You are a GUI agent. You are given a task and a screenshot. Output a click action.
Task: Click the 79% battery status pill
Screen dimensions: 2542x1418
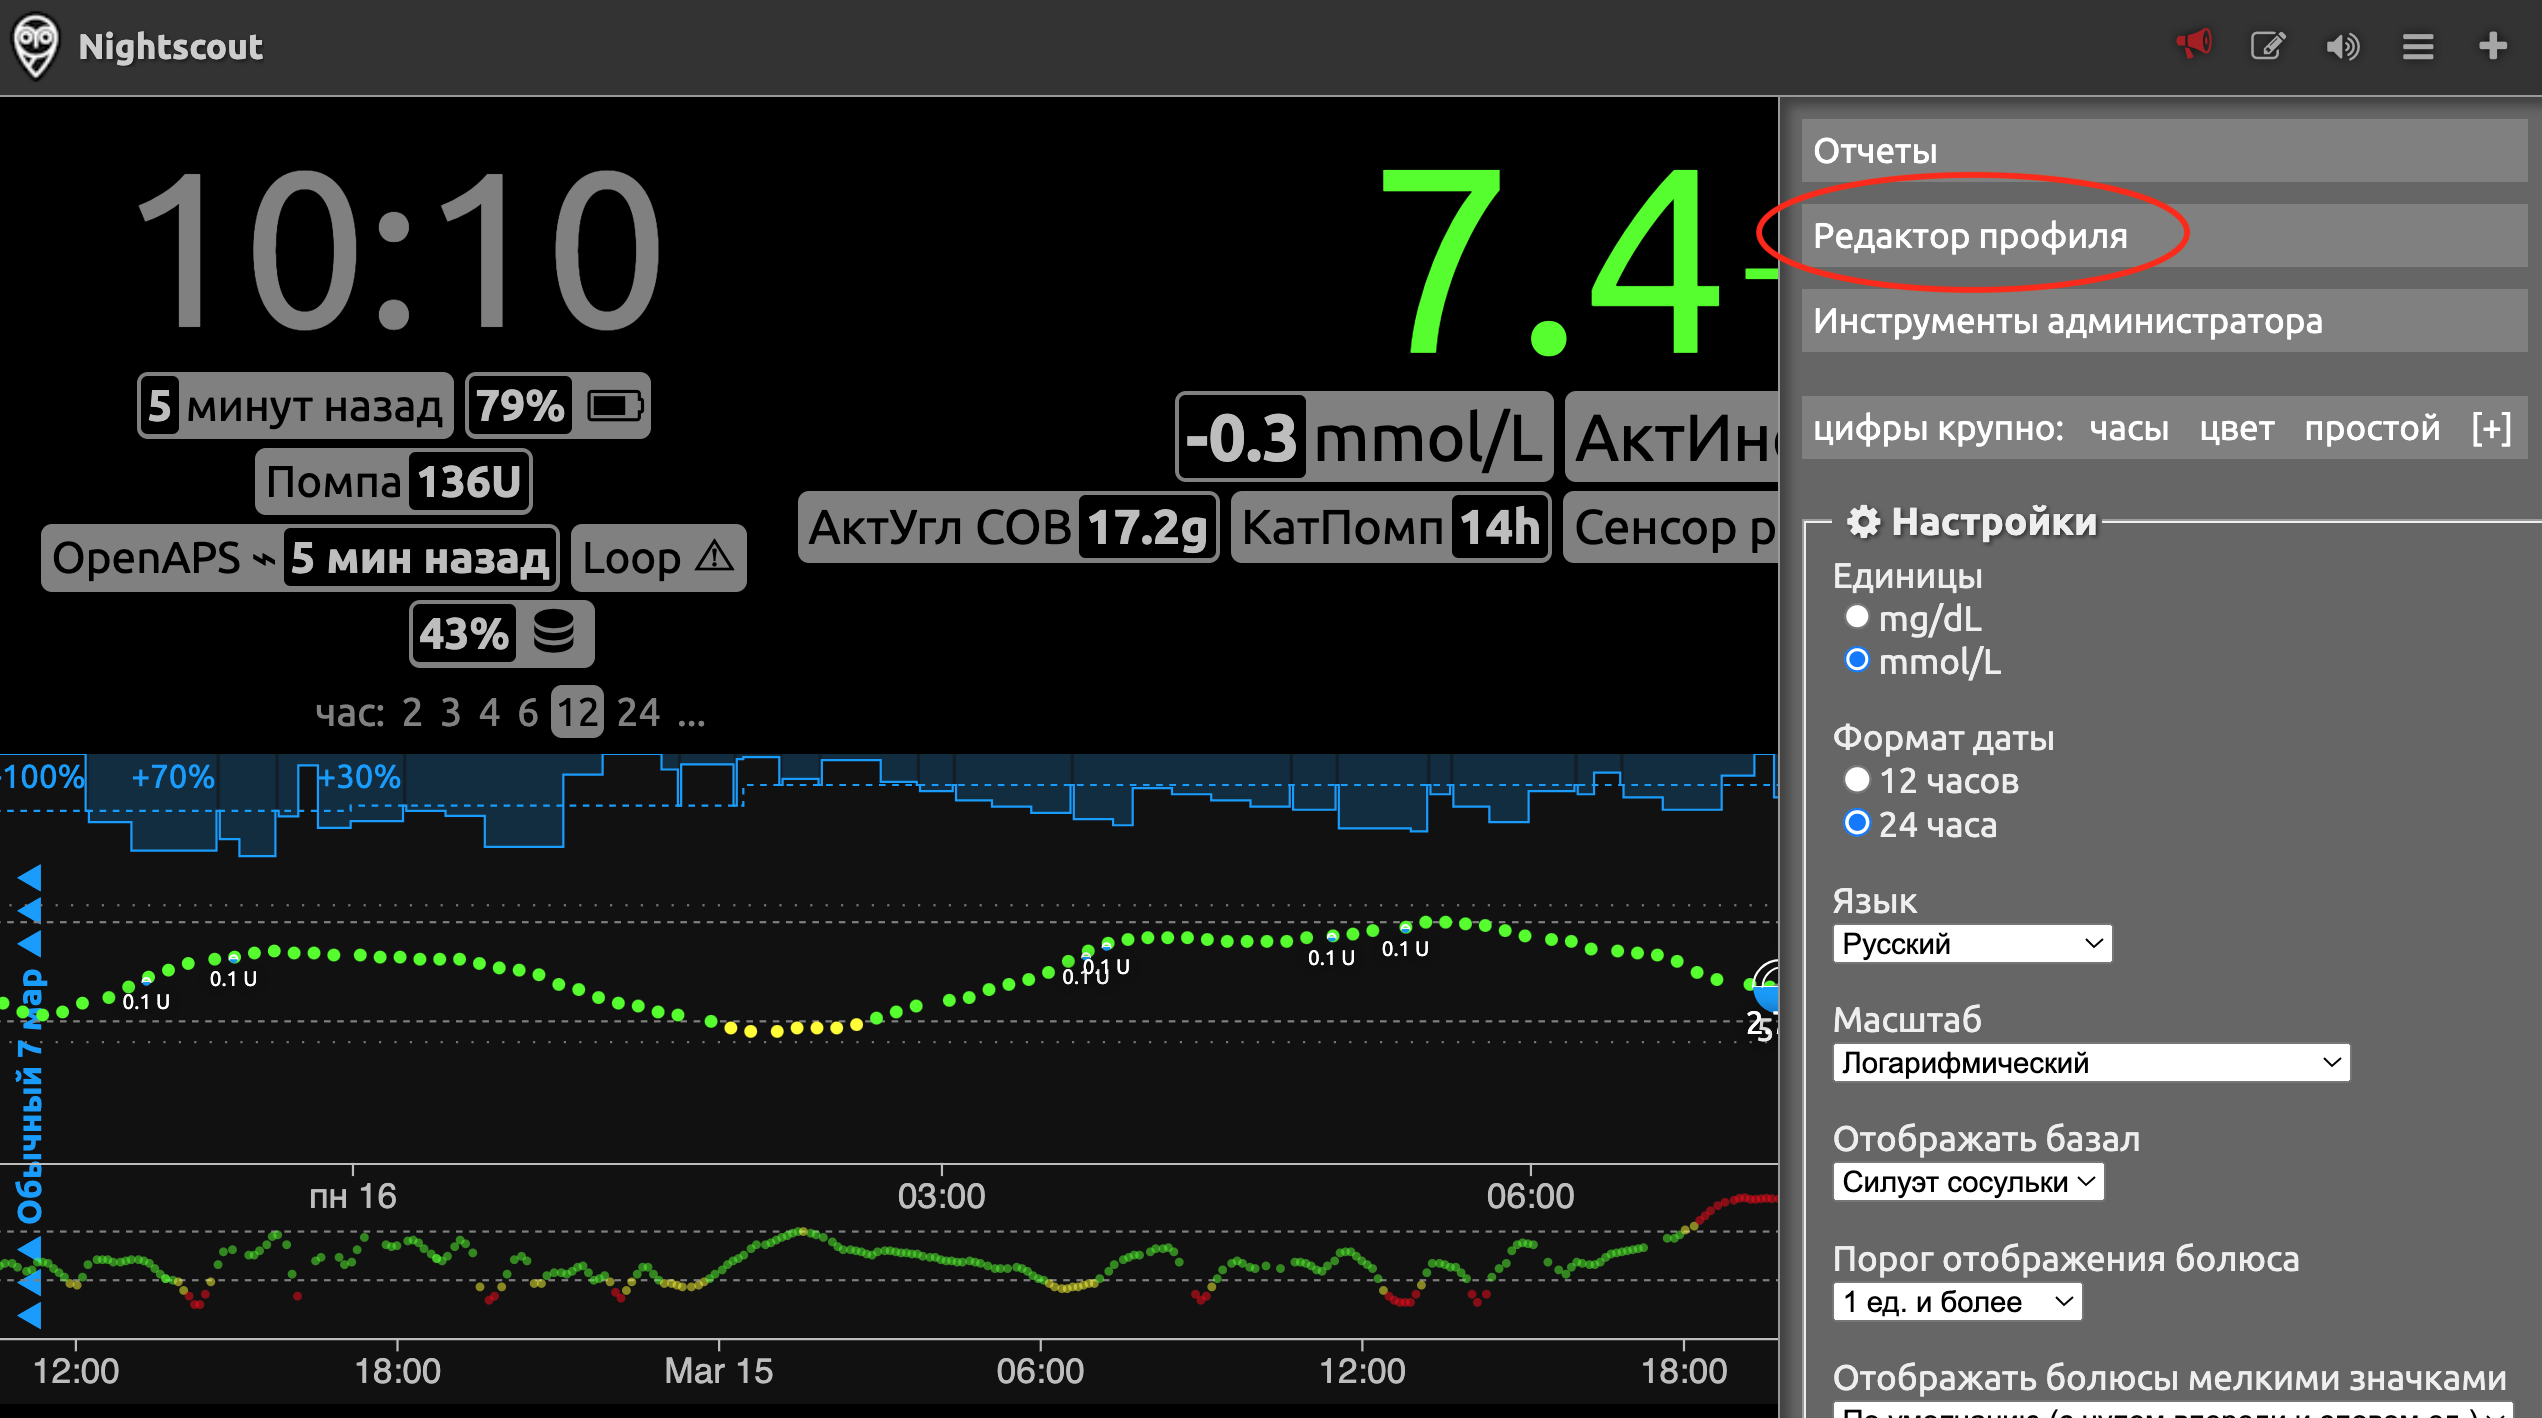click(x=558, y=406)
